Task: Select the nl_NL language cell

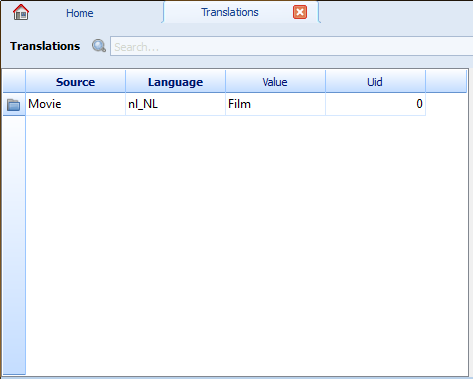Action: [x=175, y=104]
